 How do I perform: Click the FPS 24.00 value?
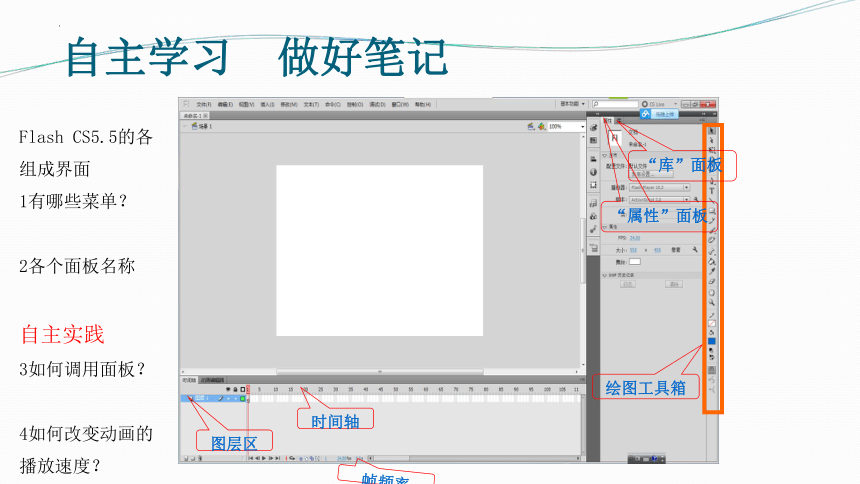point(635,238)
